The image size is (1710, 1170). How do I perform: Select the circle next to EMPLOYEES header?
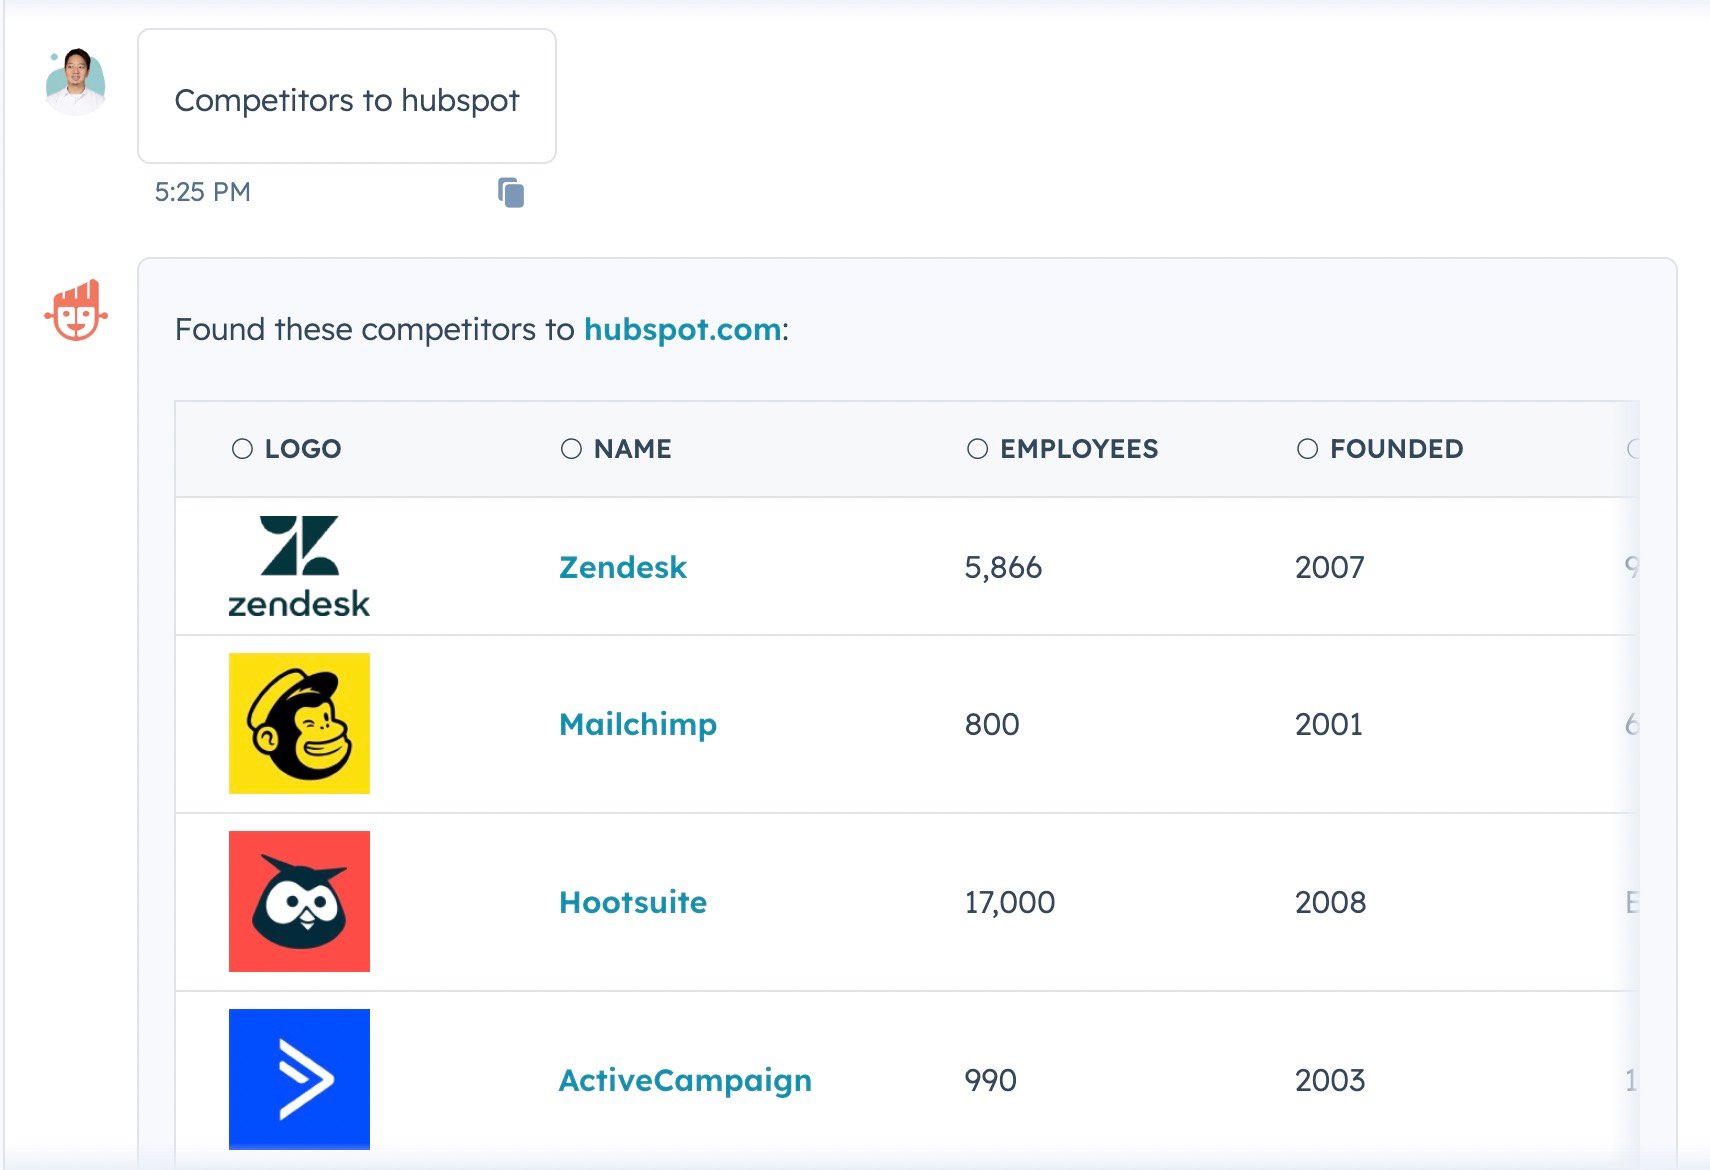click(977, 449)
